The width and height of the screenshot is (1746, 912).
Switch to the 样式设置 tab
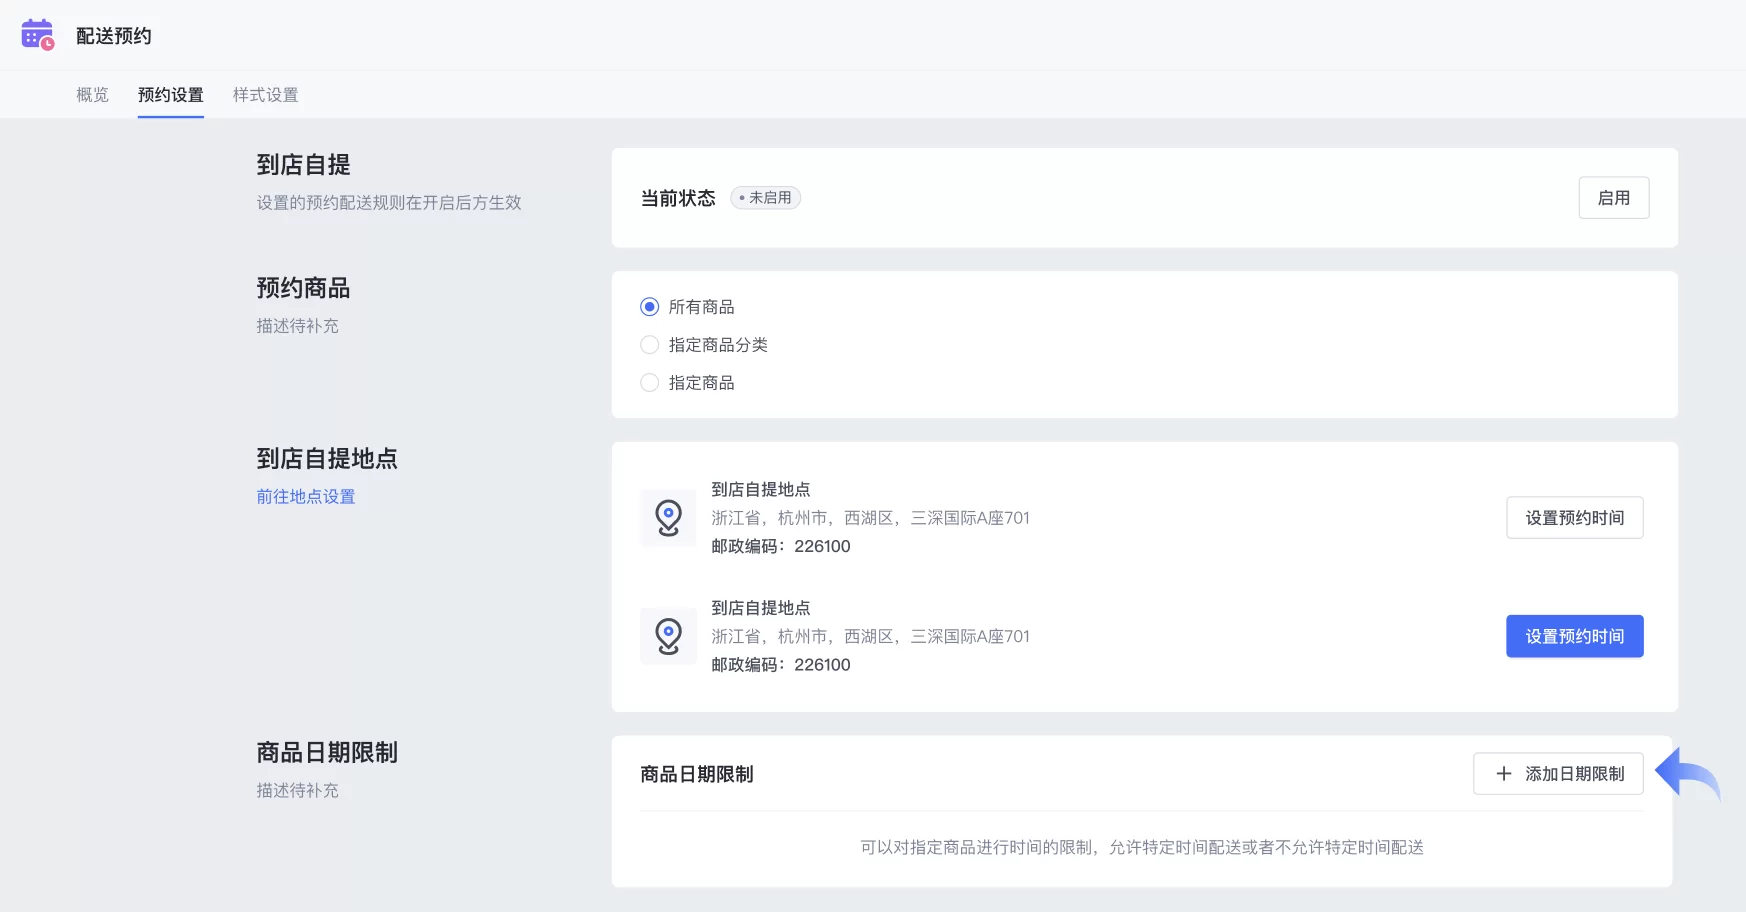pos(264,94)
